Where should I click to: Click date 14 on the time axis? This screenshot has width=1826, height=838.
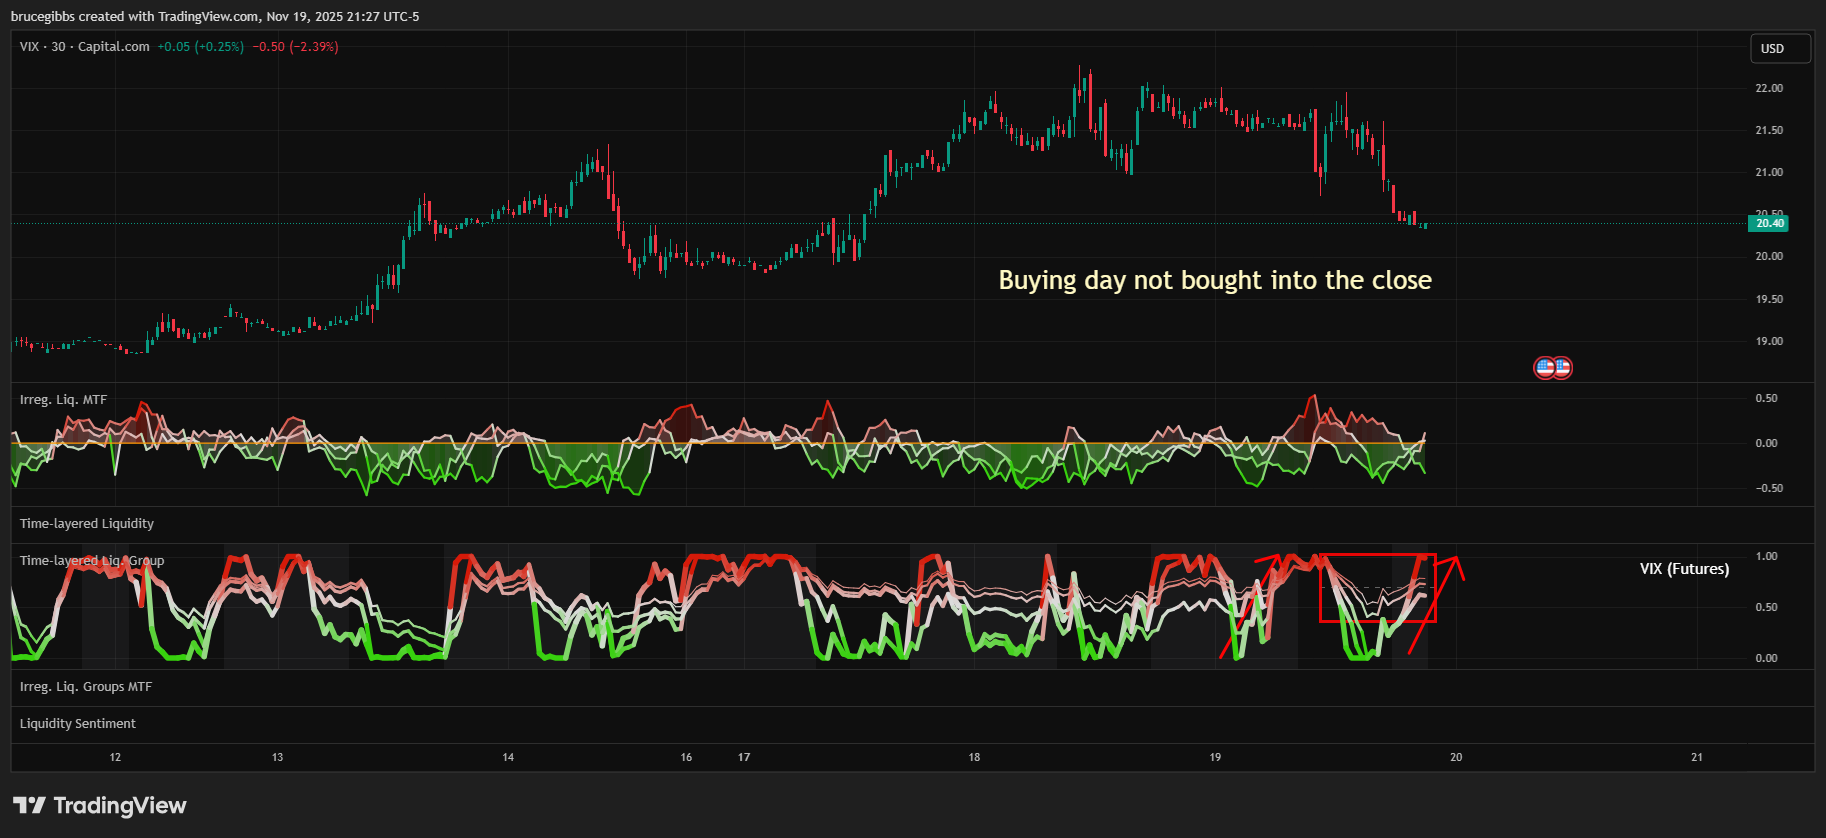click(508, 758)
